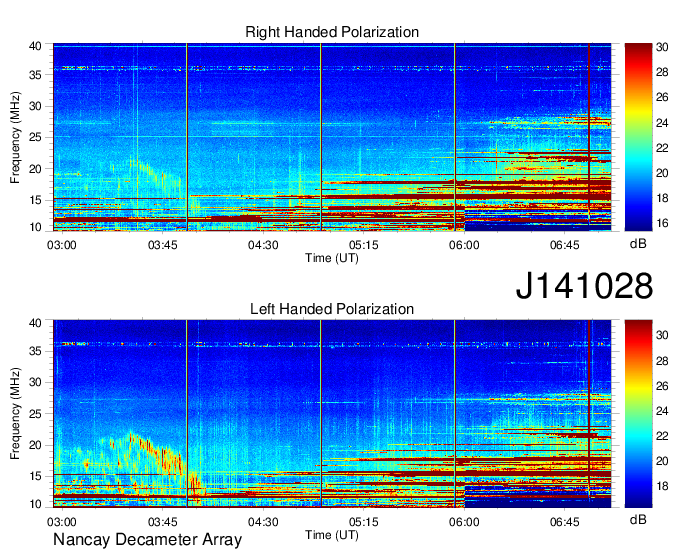Image resolution: width=680 pixels, height=552 pixels.
Task: Click the 04:30 tick label on upper plot
Action: (263, 245)
